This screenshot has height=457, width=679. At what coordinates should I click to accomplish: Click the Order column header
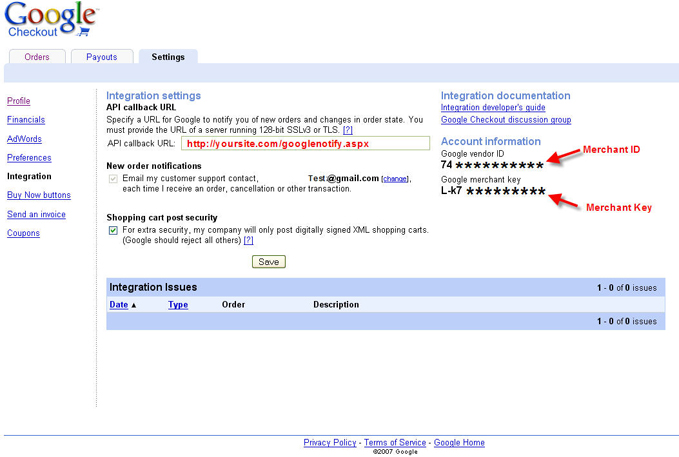pos(233,305)
